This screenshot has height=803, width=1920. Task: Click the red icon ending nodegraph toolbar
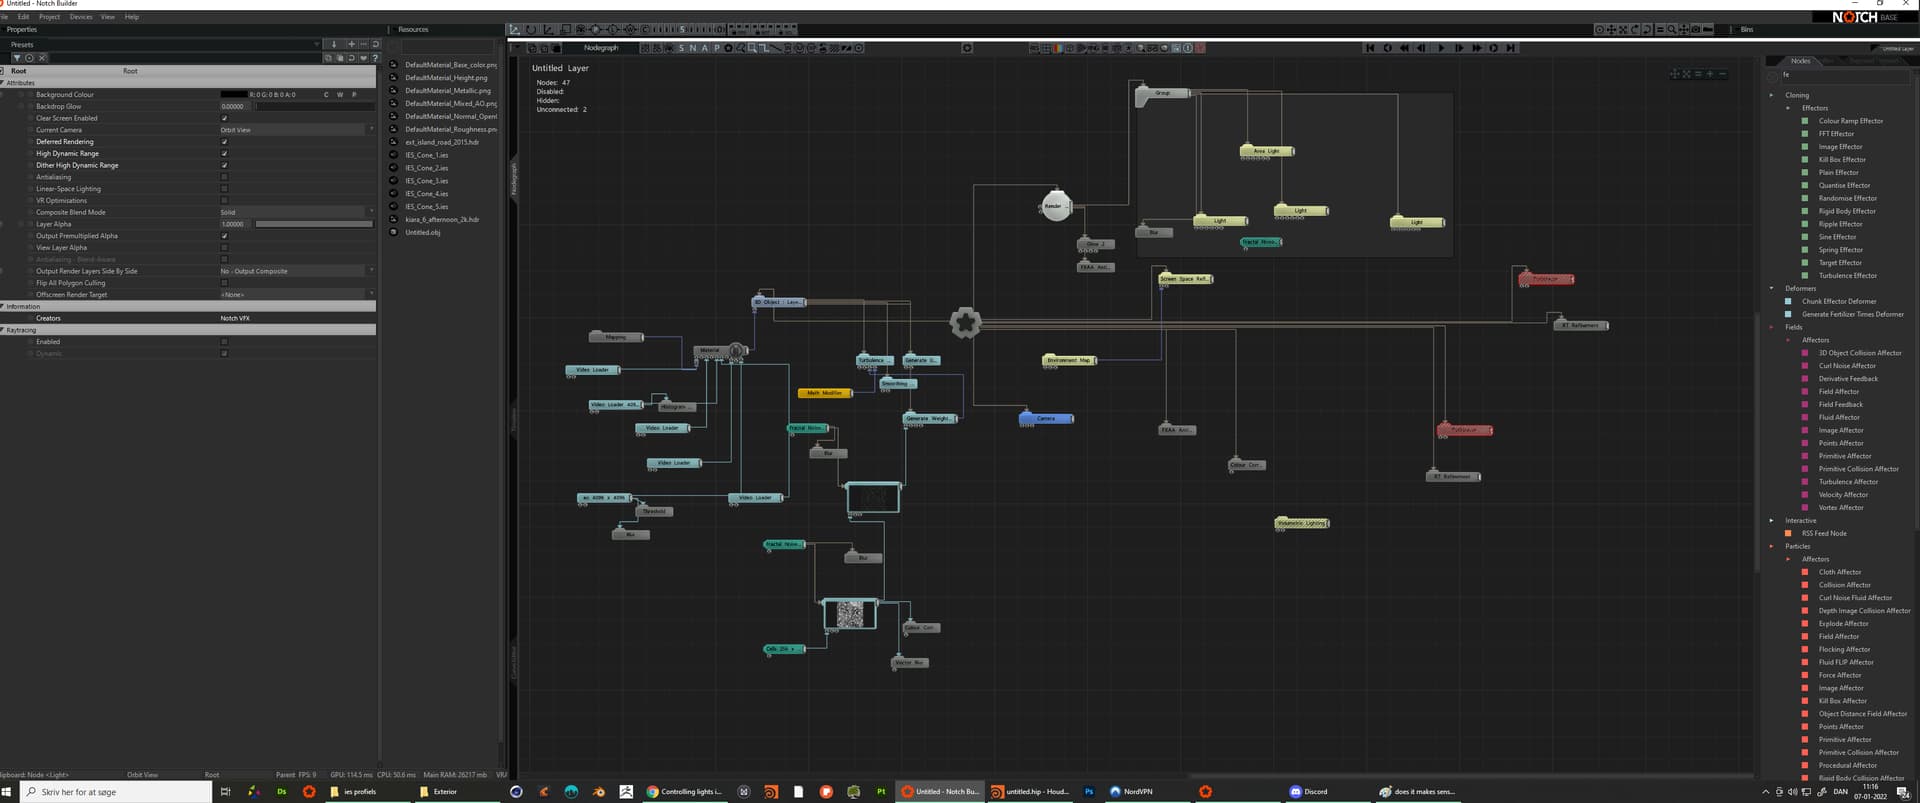(1200, 48)
